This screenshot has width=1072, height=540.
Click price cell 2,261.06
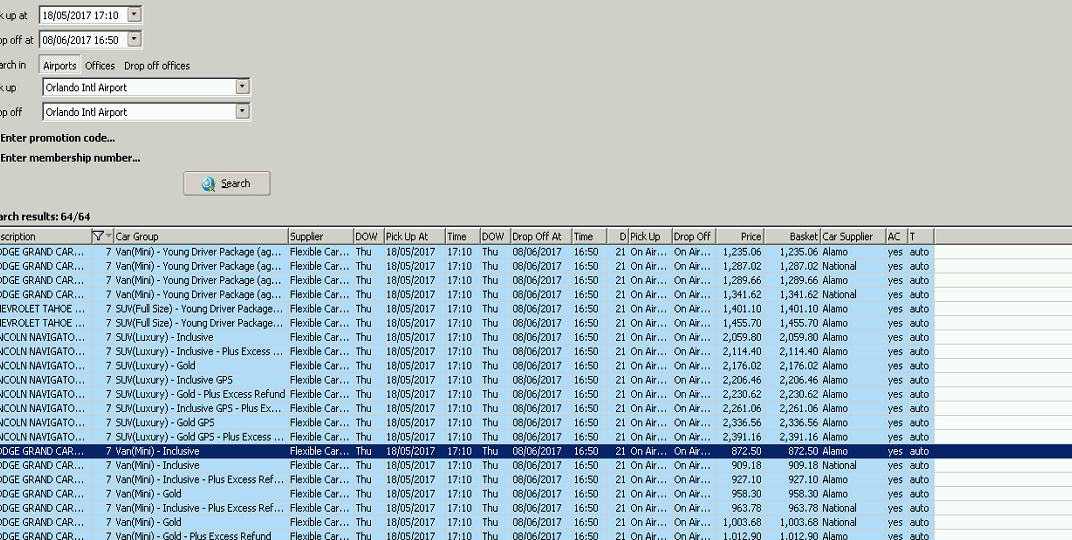coord(741,408)
